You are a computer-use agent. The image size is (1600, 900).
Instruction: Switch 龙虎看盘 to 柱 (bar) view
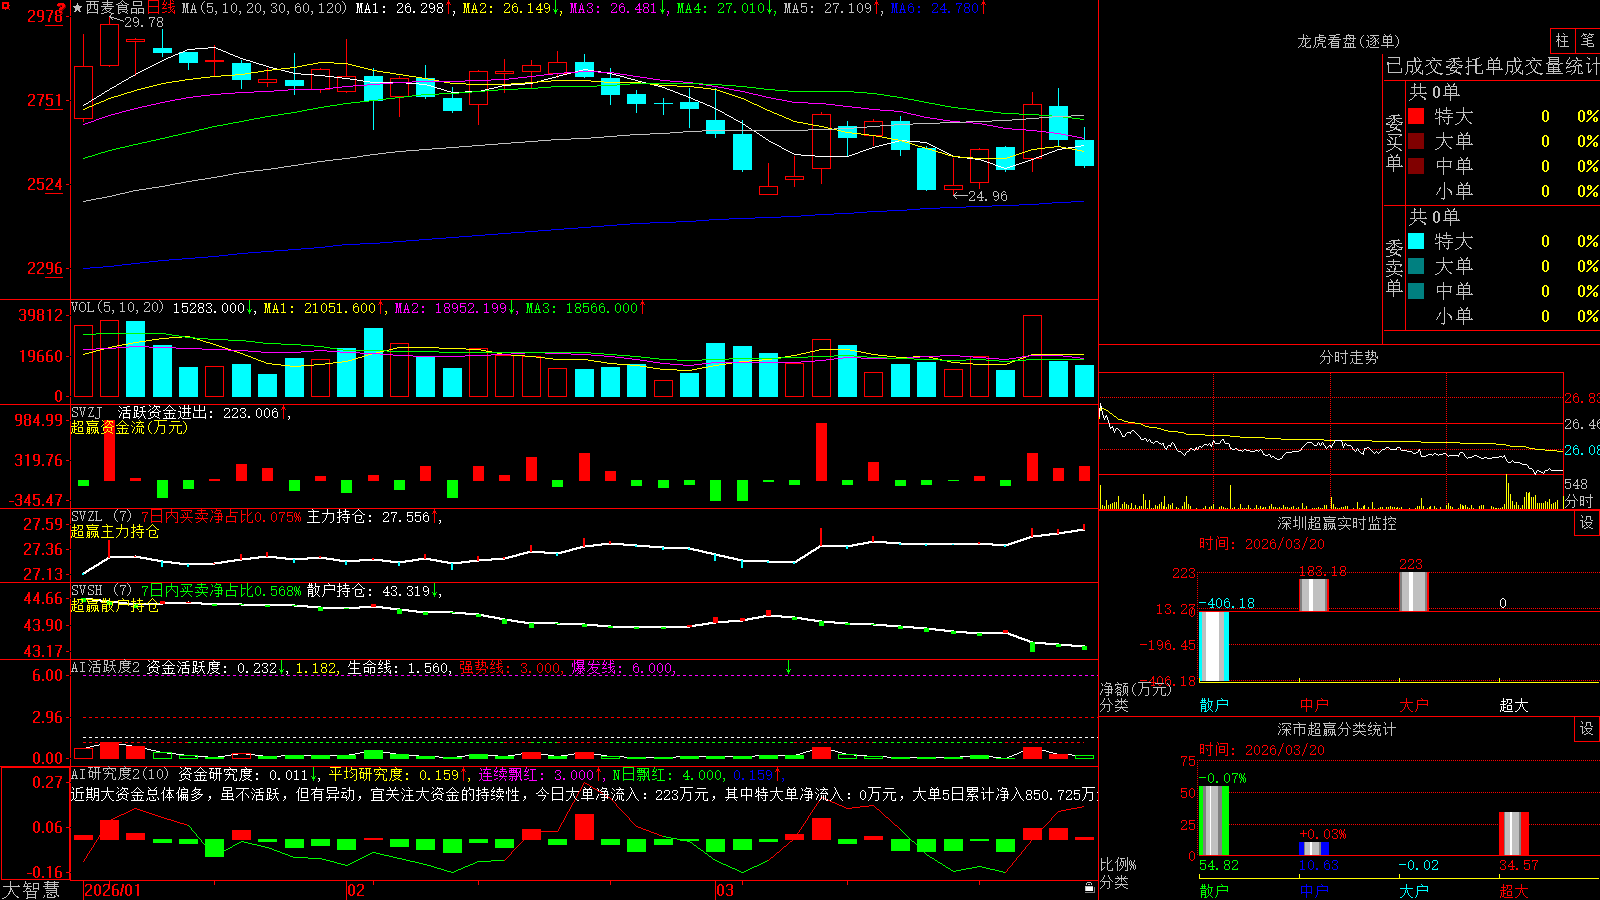click(1562, 41)
